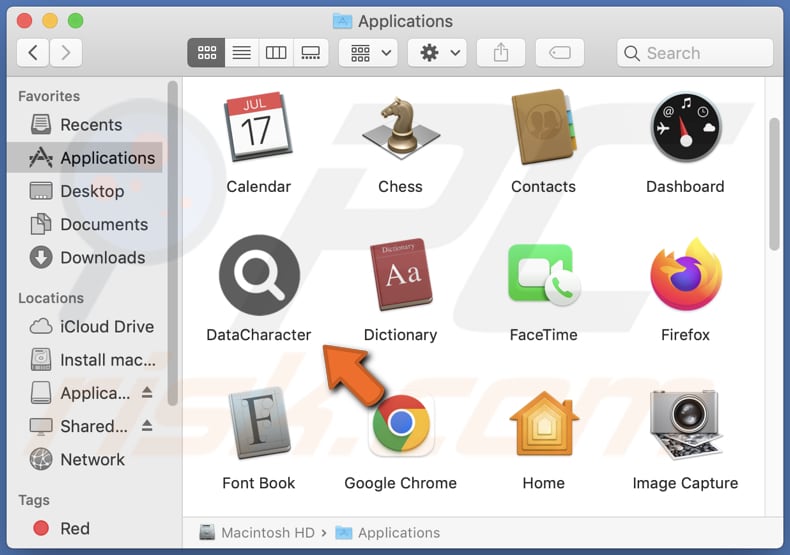This screenshot has height=555, width=790.
Task: Open Desktop in the sidebar
Action: tap(85, 191)
